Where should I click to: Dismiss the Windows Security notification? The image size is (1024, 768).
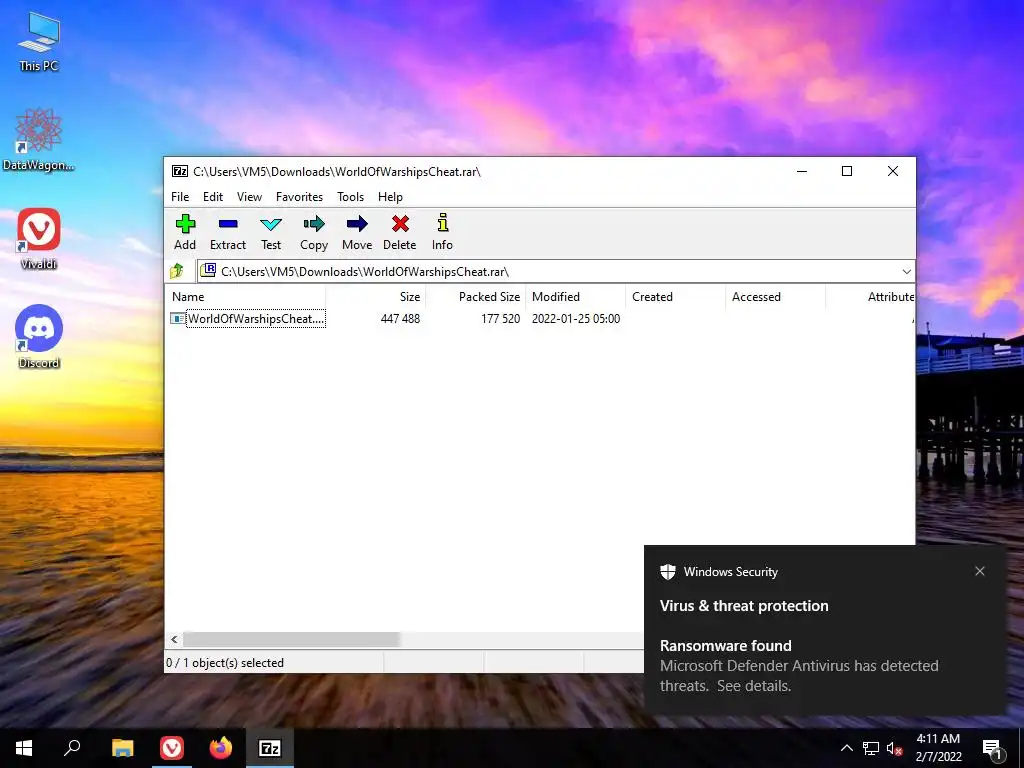click(x=980, y=571)
